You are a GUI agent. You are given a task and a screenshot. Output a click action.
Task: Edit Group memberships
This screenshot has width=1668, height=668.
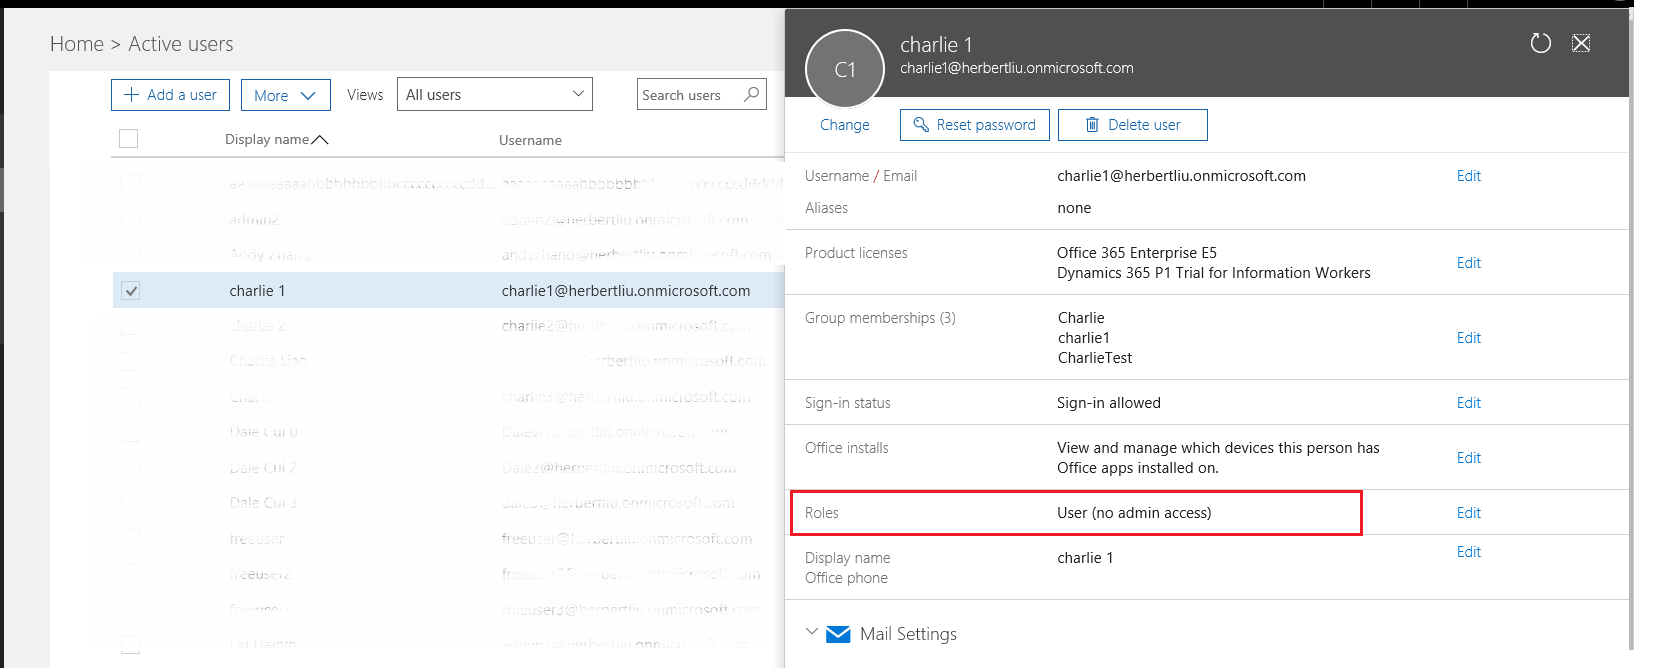[1468, 338]
